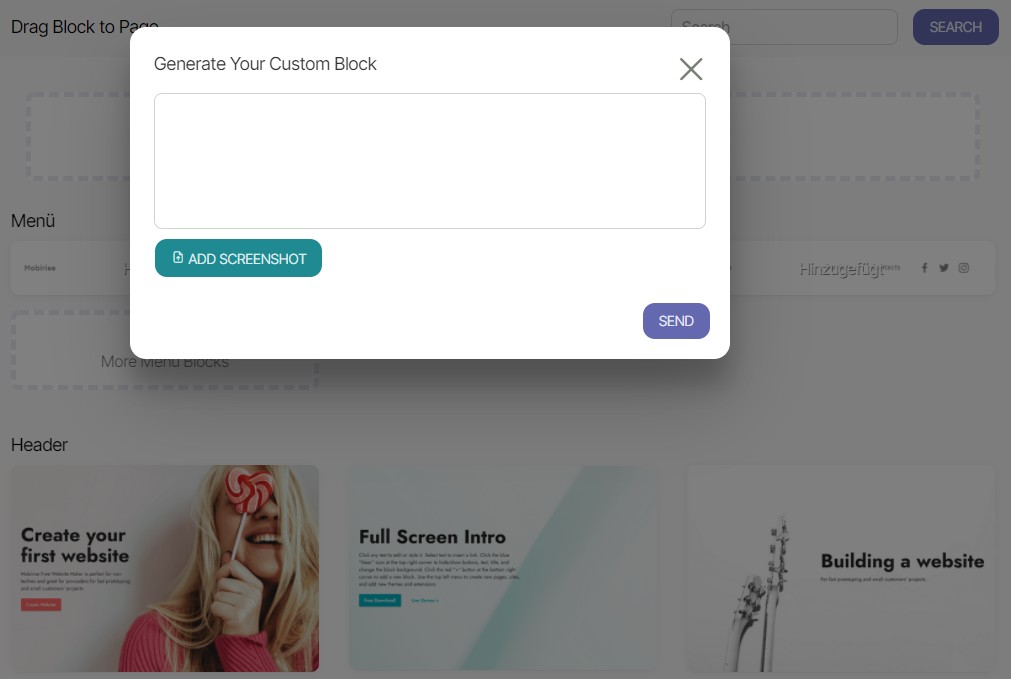Click the Facebook icon in the menu block preview

coord(924,268)
